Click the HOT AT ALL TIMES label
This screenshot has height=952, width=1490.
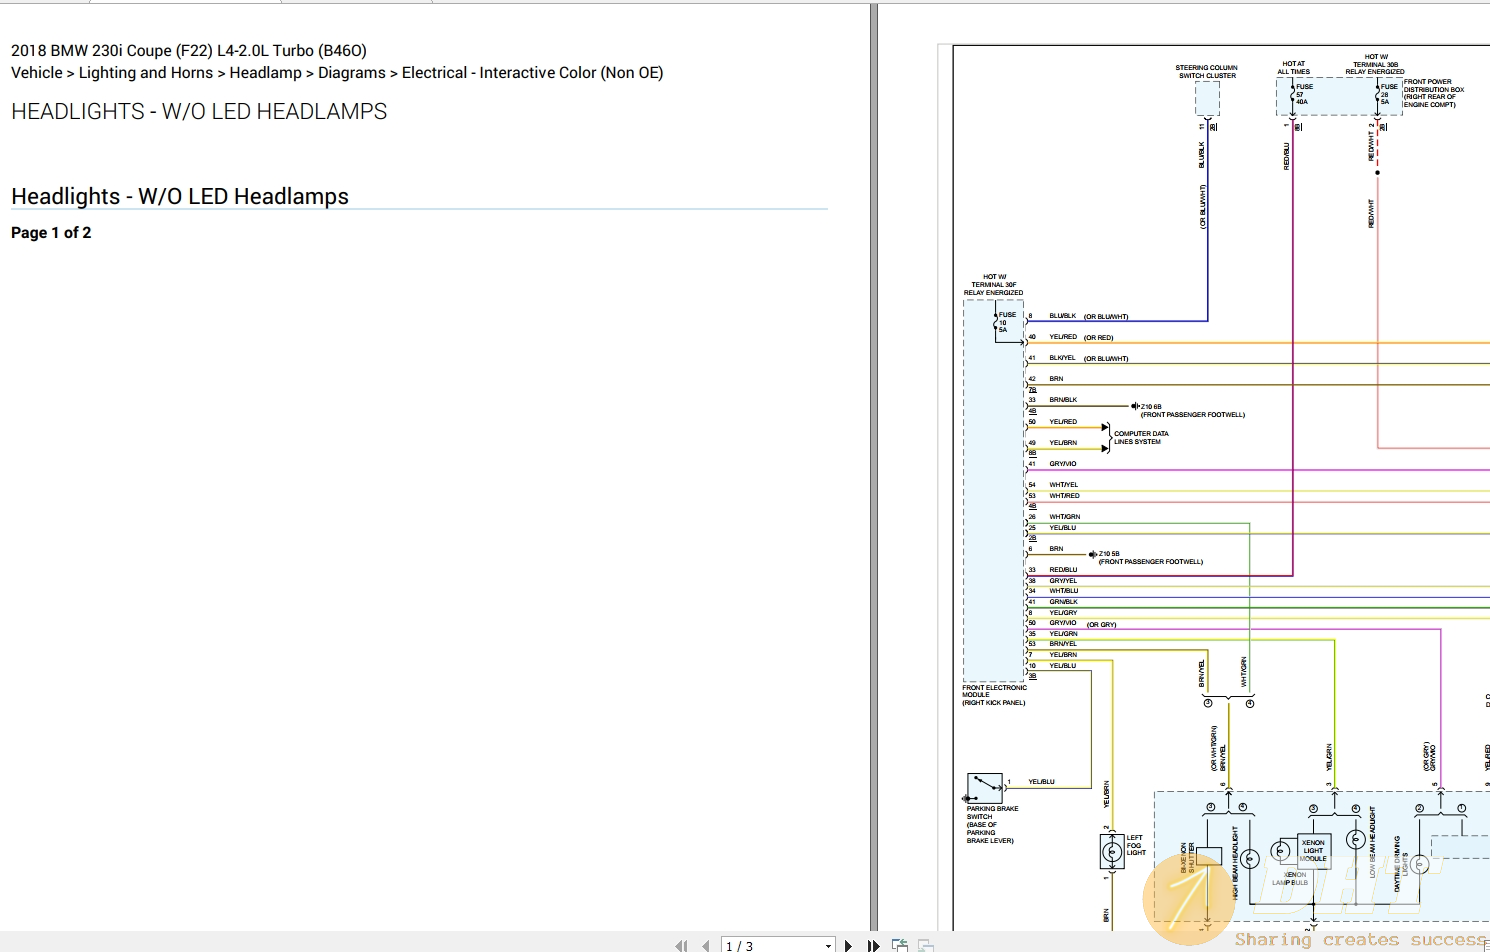click(x=1293, y=67)
